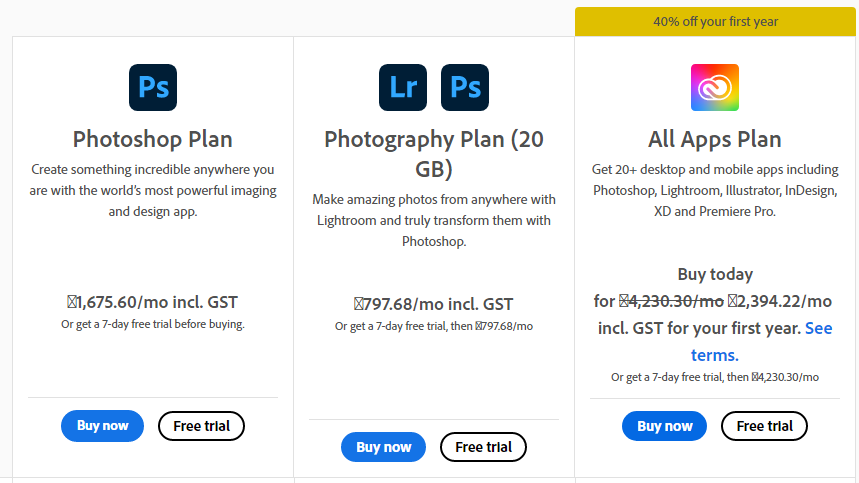859x483 pixels.
Task: Click the Photoshop icon in Photography Plan
Action: click(465, 87)
